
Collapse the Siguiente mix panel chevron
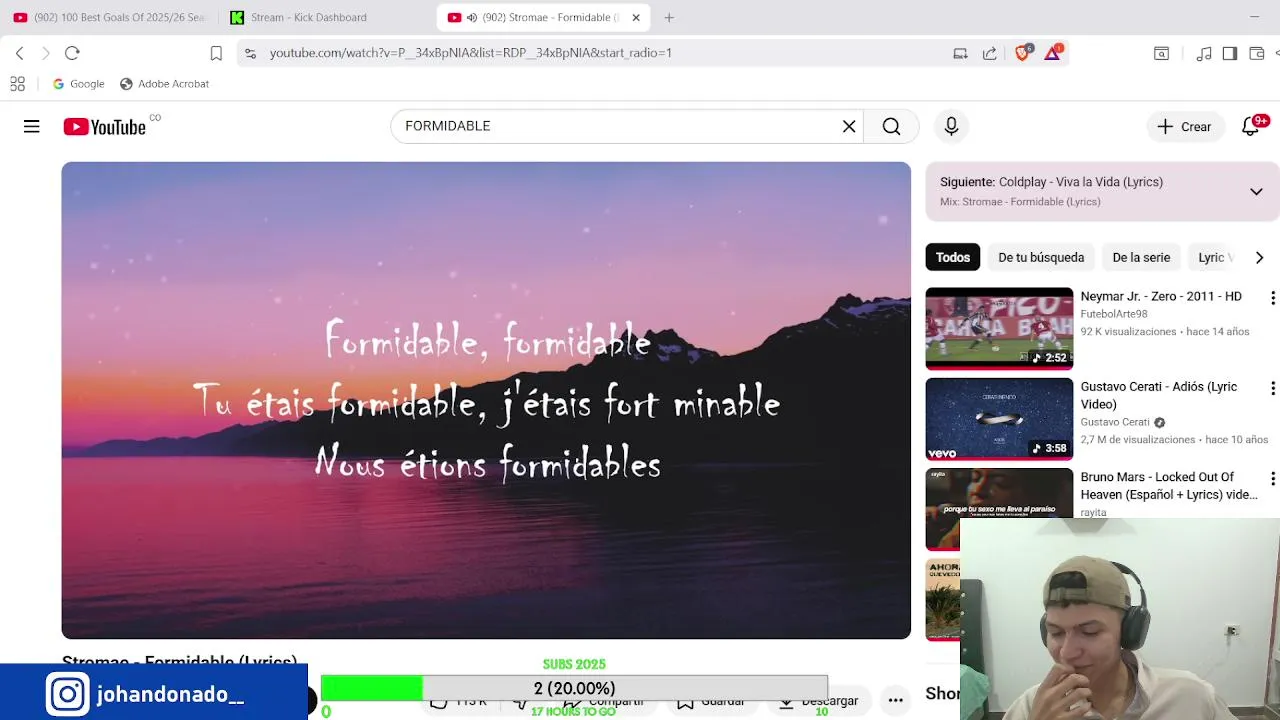click(x=1256, y=191)
